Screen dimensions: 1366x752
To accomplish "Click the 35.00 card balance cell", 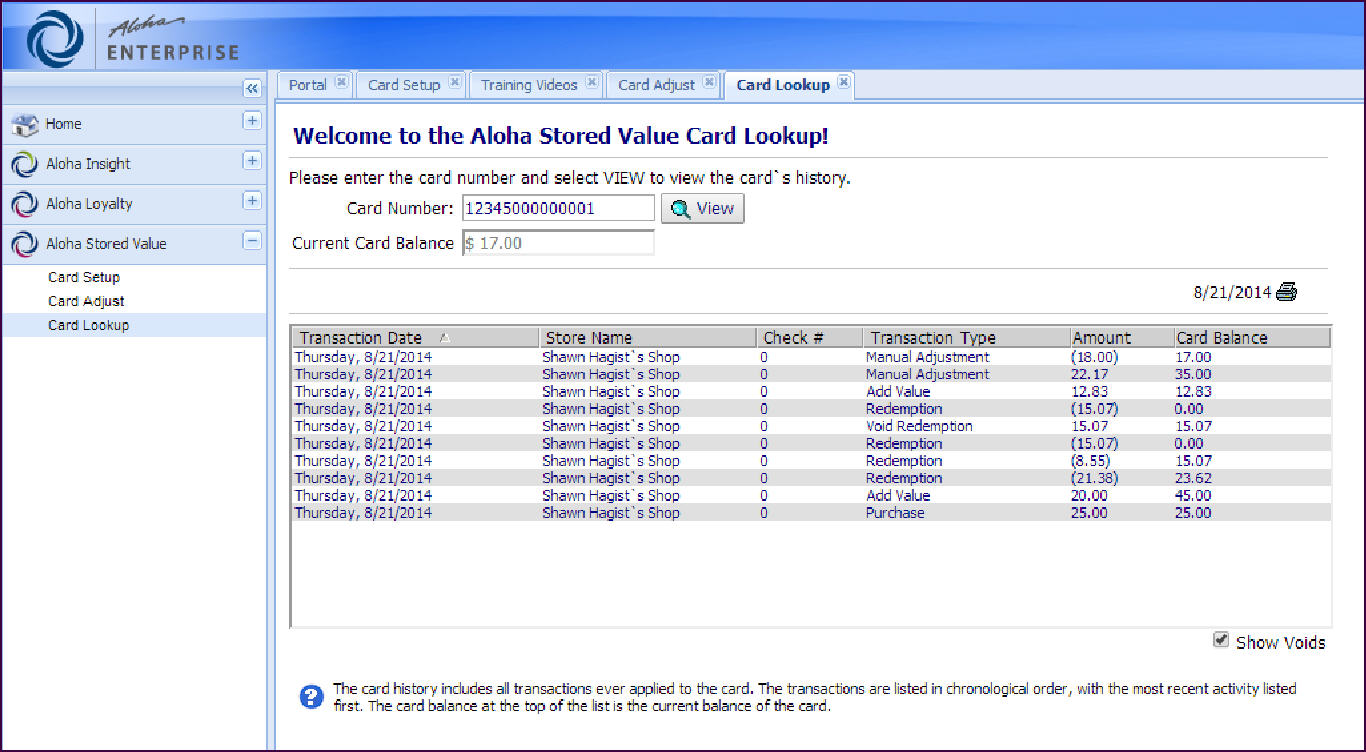I will 1193,374.
